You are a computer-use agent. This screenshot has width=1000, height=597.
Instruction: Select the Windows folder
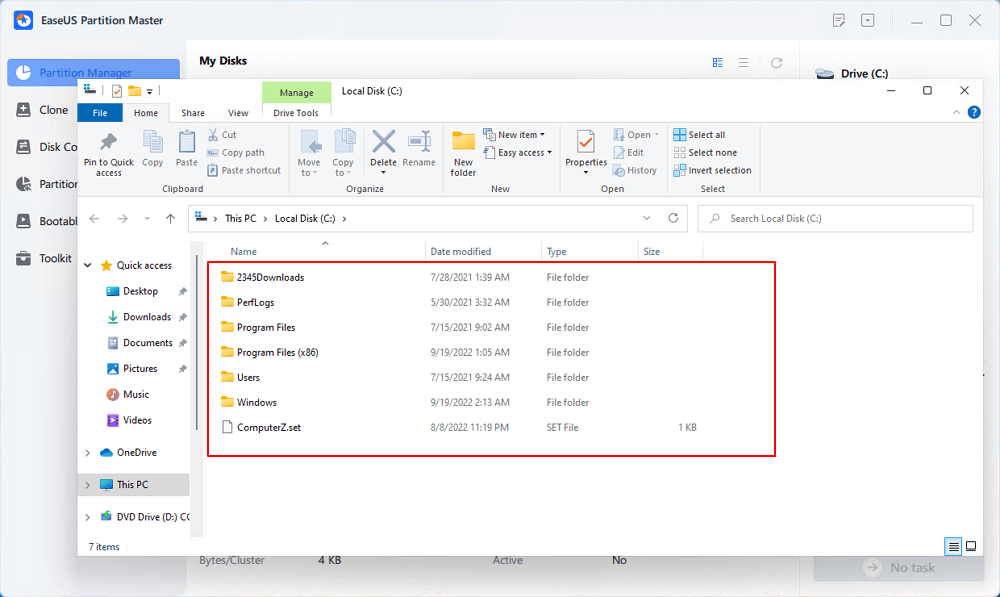256,402
